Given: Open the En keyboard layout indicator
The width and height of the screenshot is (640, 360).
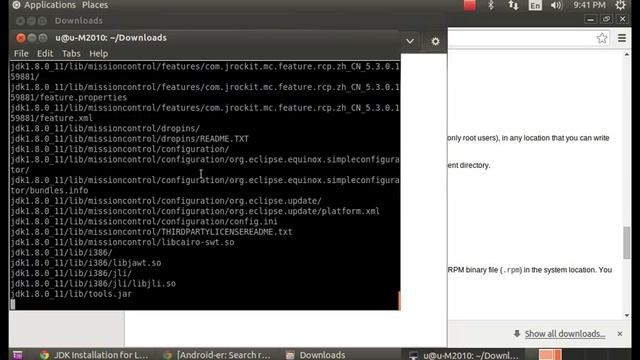Looking at the screenshot, I should click(x=535, y=5).
